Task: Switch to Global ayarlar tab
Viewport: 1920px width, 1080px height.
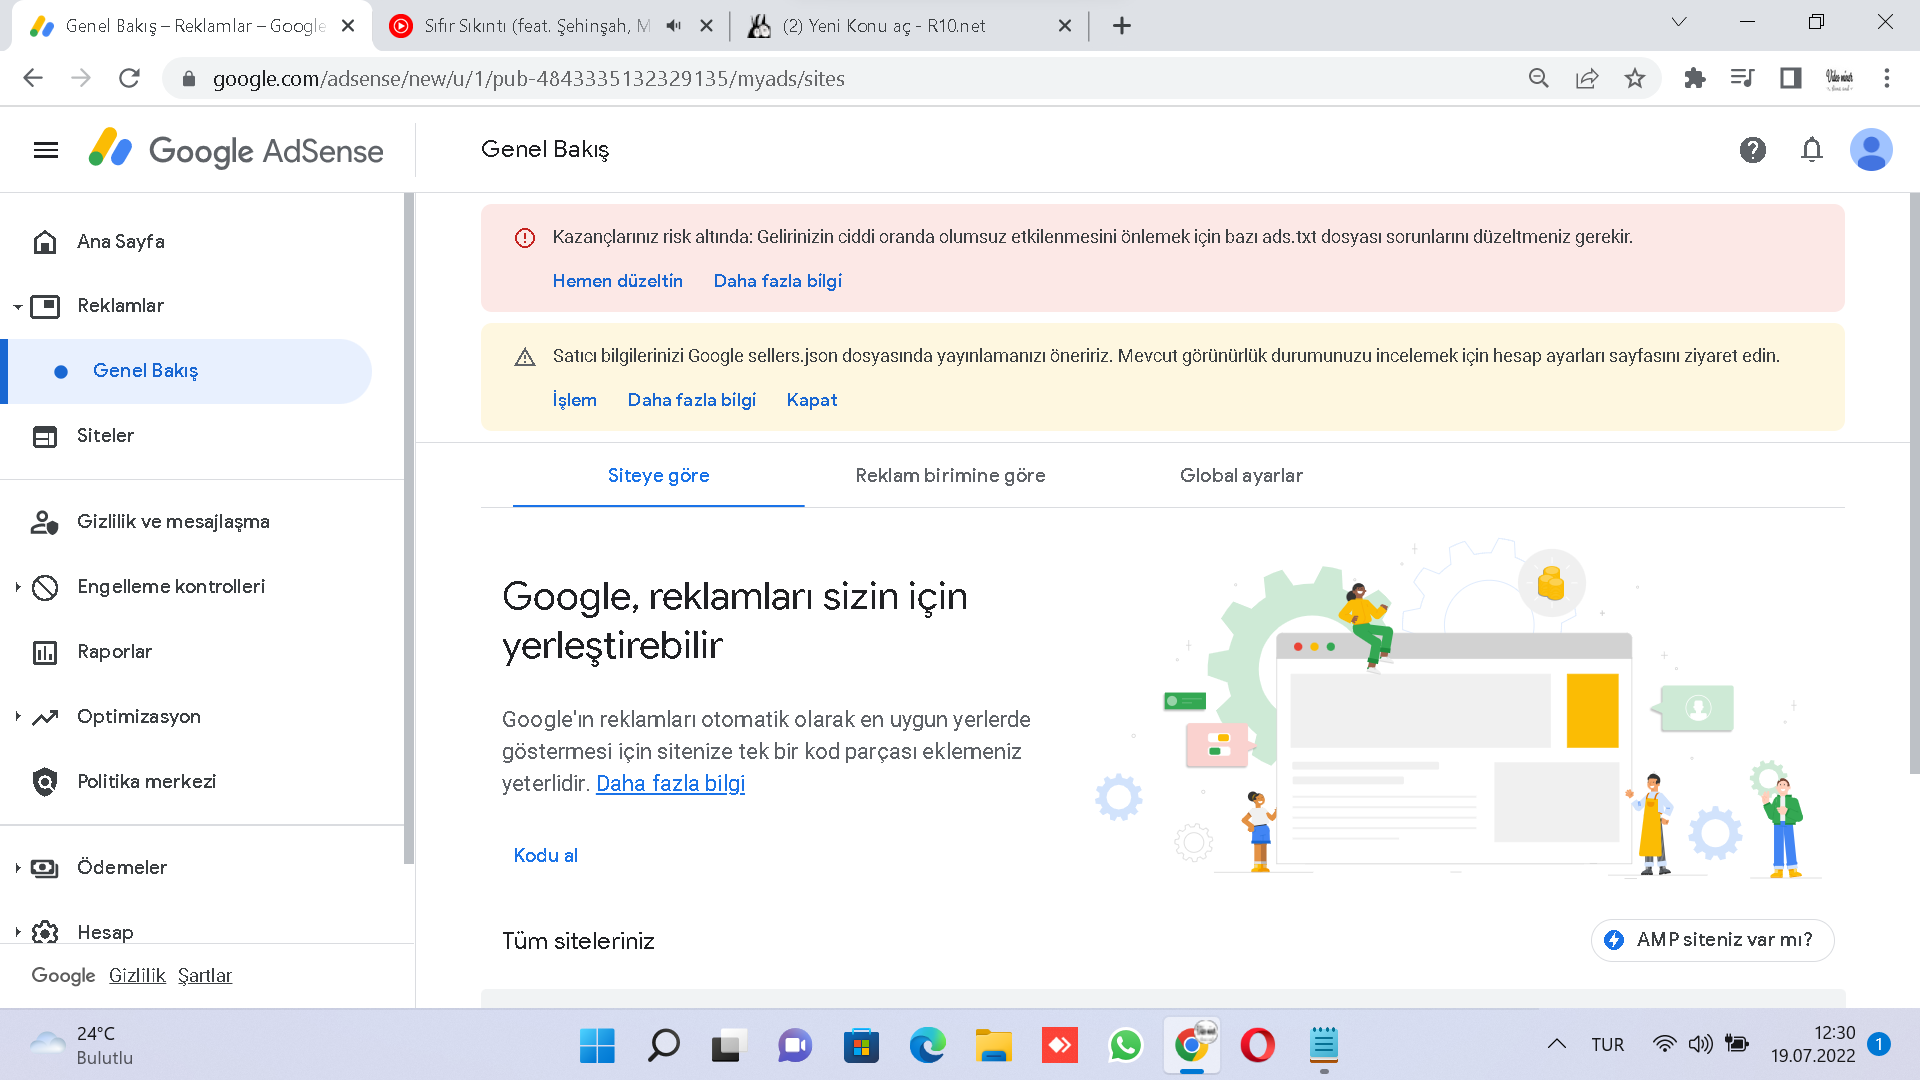Action: 1241,476
